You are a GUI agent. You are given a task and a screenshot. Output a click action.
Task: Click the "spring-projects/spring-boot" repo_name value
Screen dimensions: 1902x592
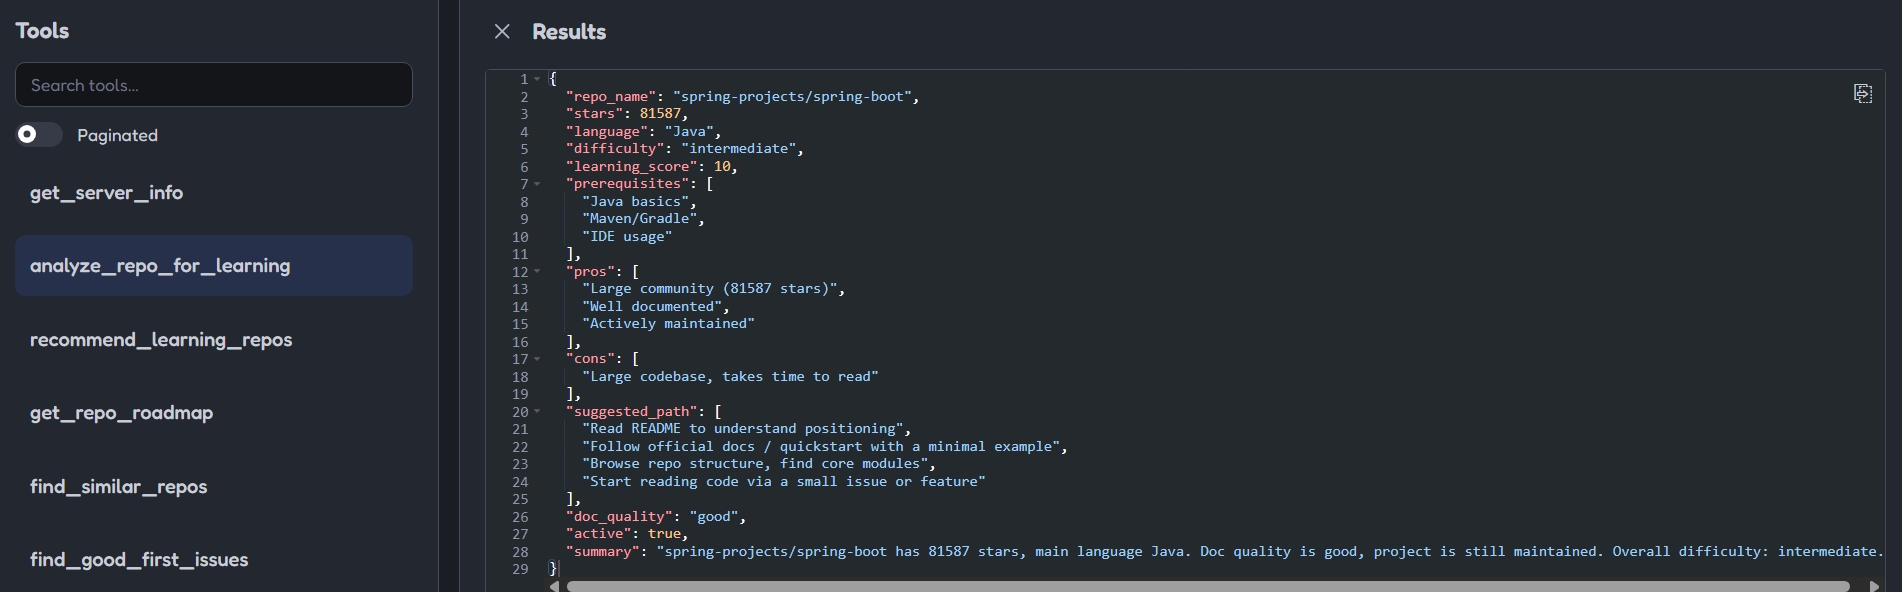click(x=792, y=97)
